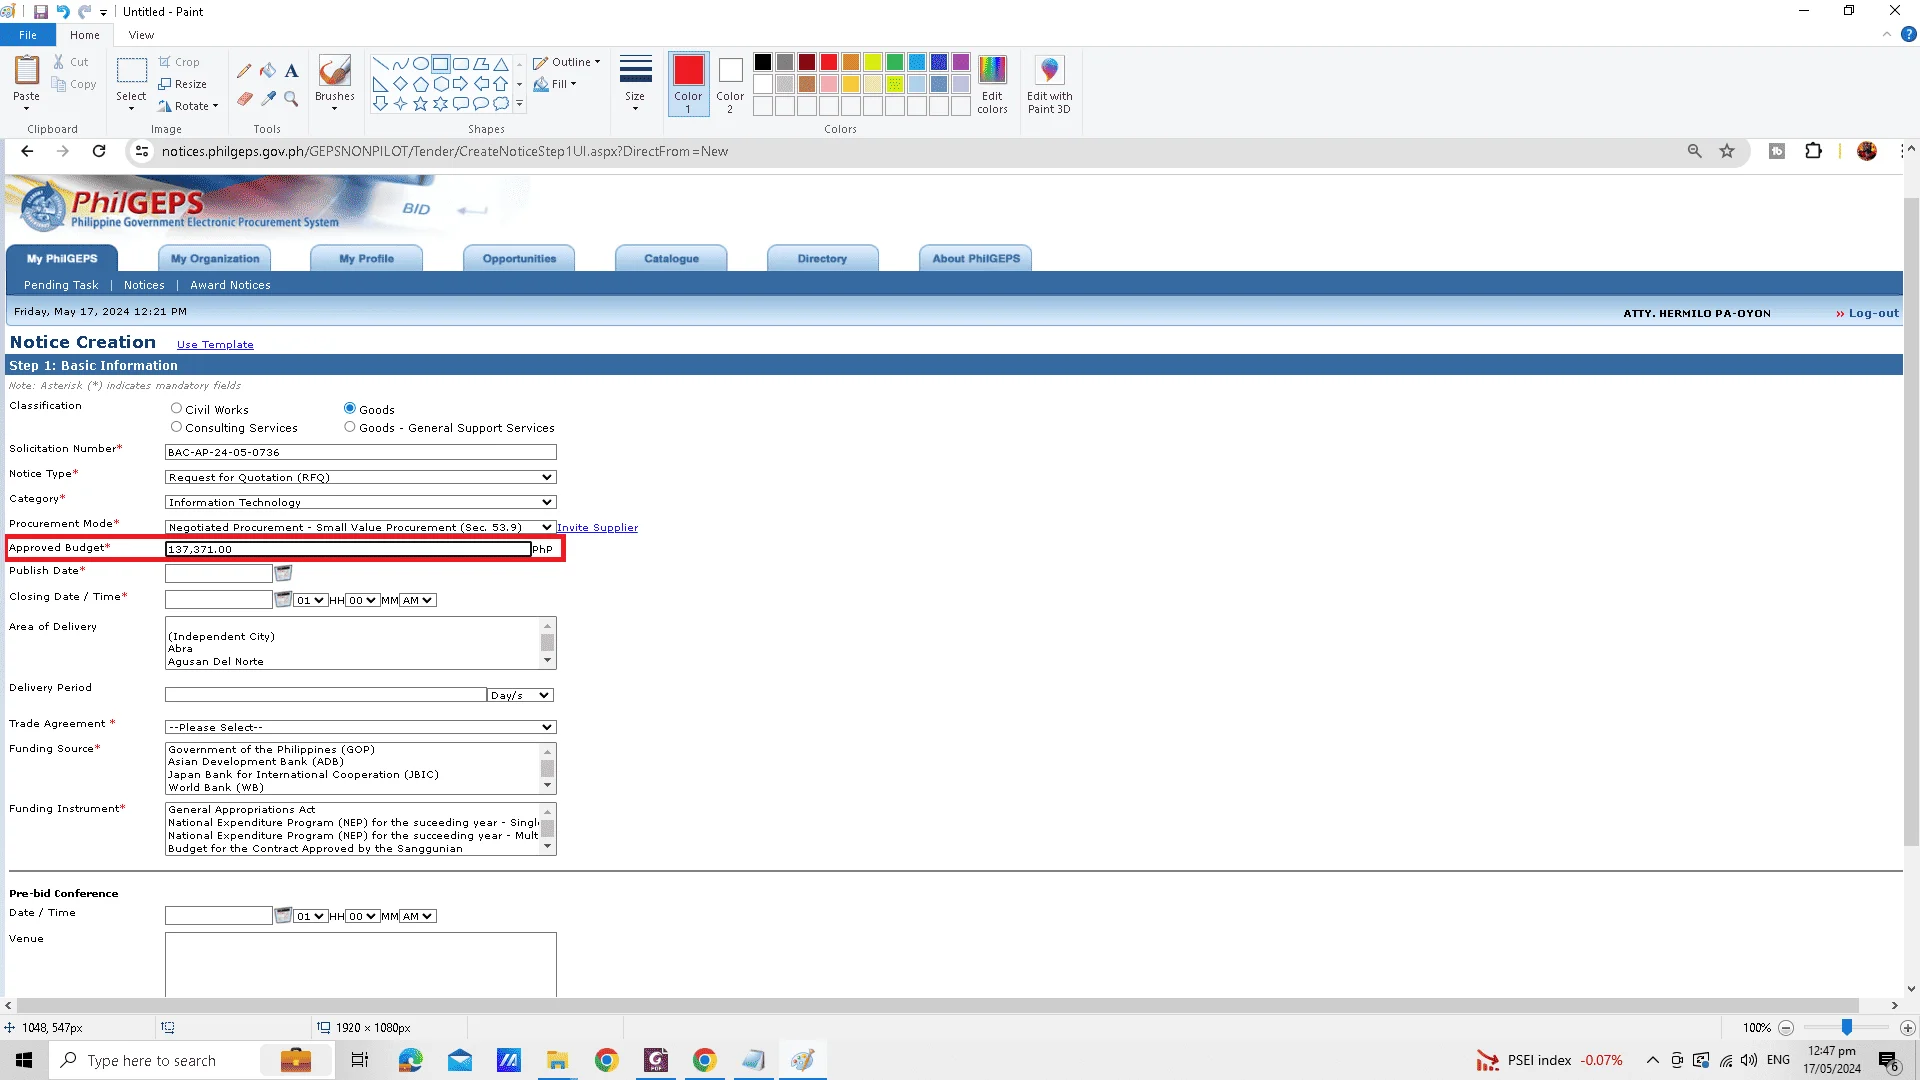Click the Use Template link

(x=215, y=345)
